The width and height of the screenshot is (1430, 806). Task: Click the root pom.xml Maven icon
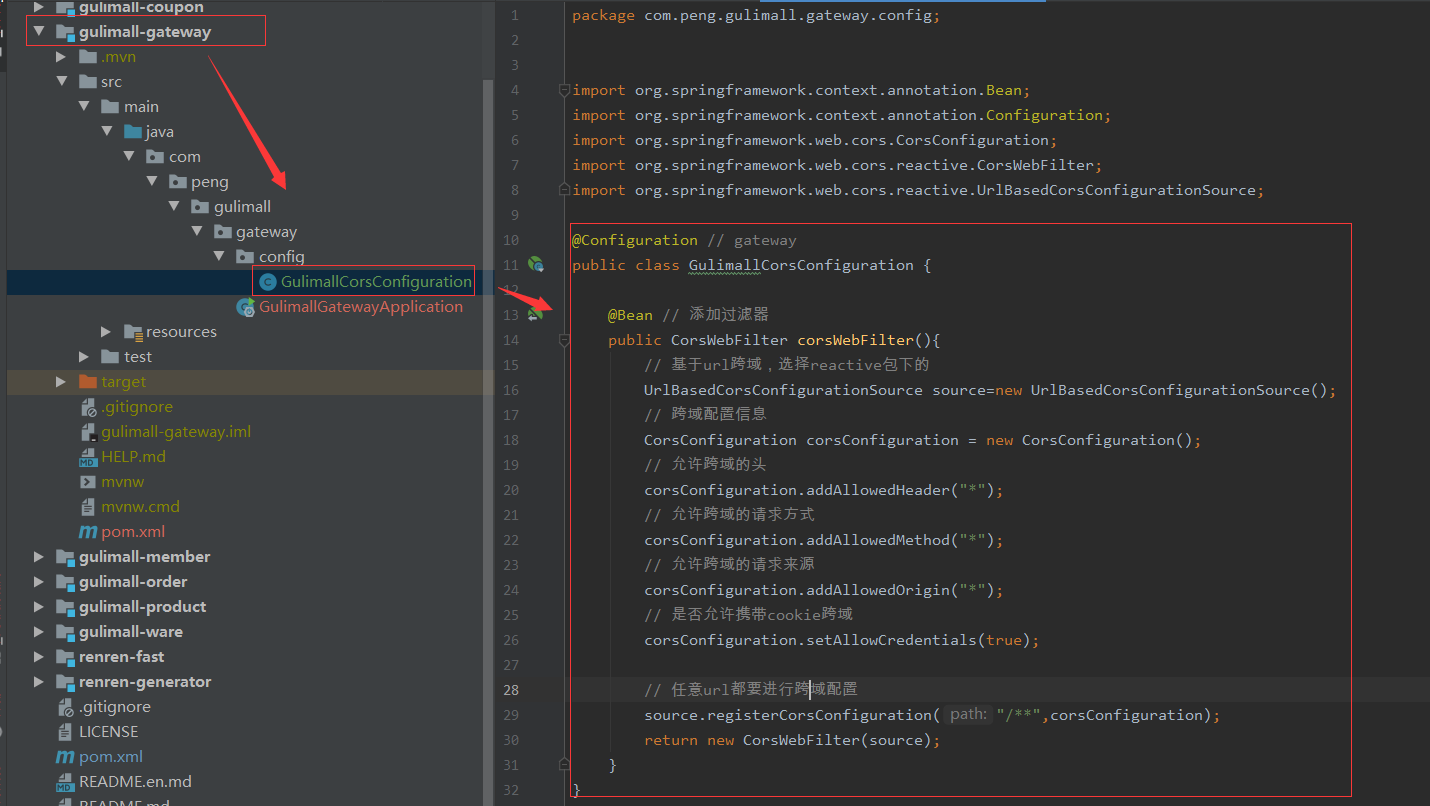65,757
